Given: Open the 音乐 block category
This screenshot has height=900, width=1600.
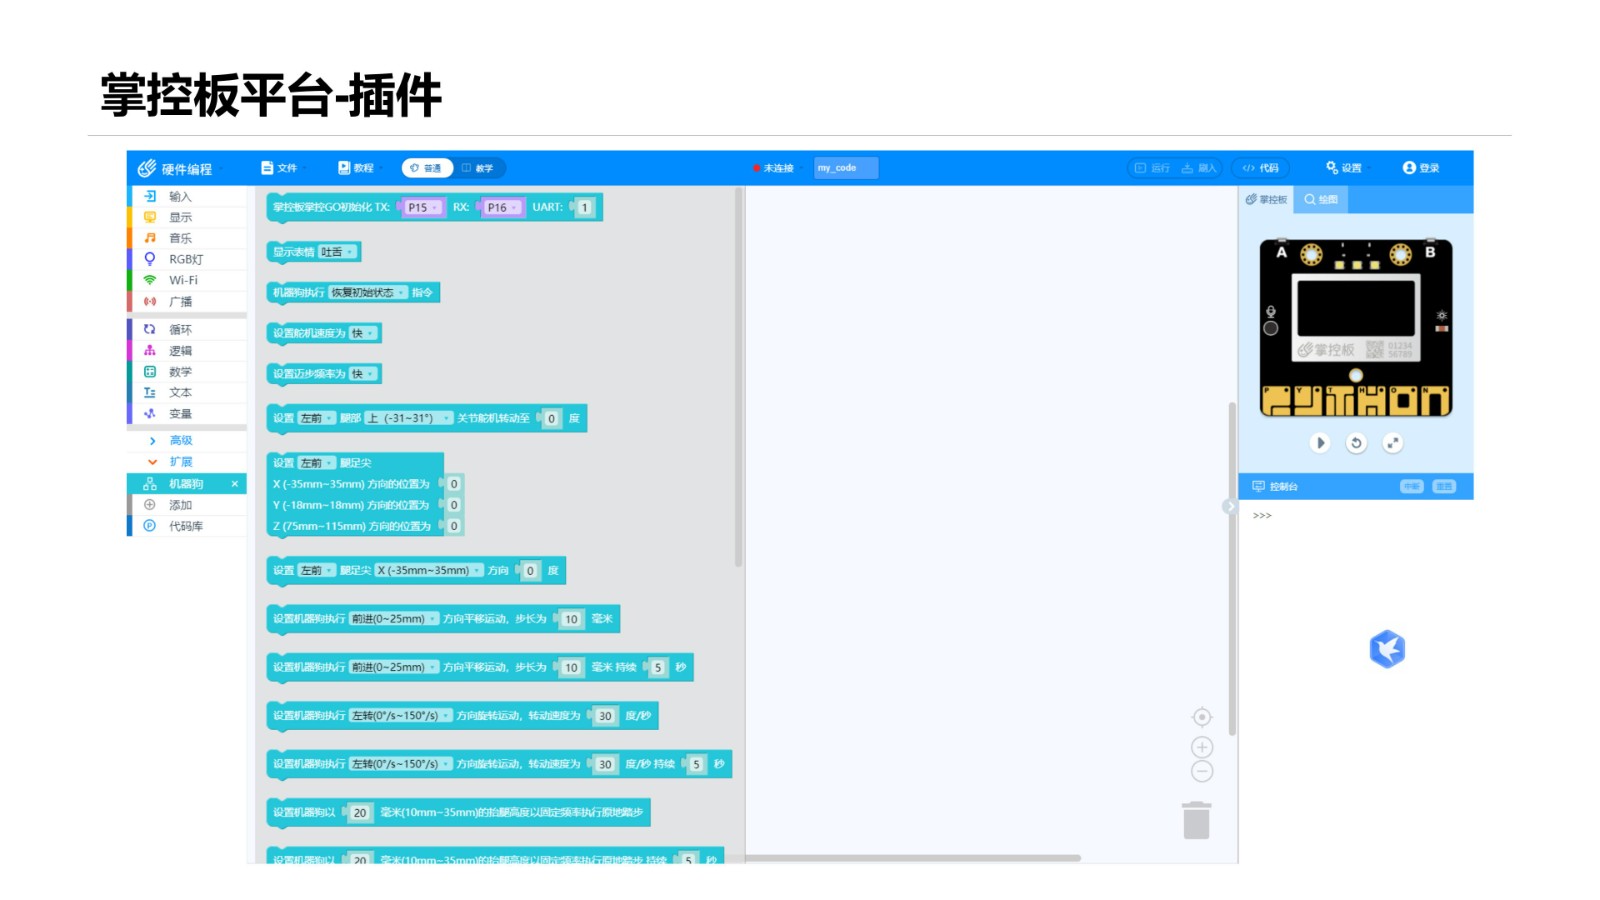Looking at the screenshot, I should click(187, 238).
